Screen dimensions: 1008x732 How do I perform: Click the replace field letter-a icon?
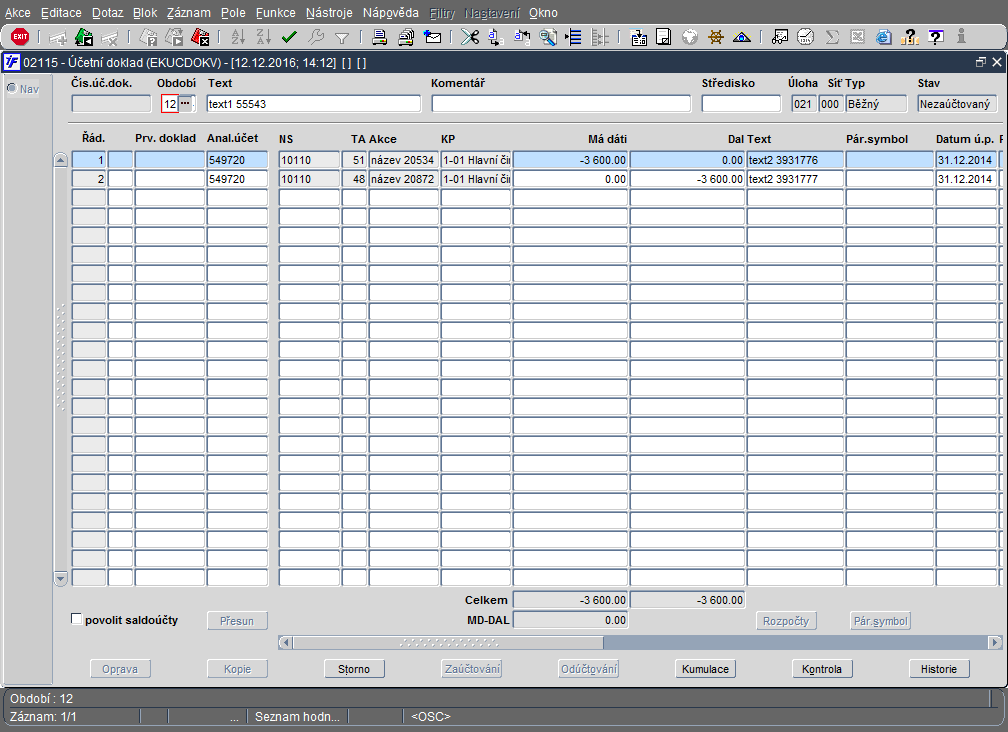[x=521, y=37]
